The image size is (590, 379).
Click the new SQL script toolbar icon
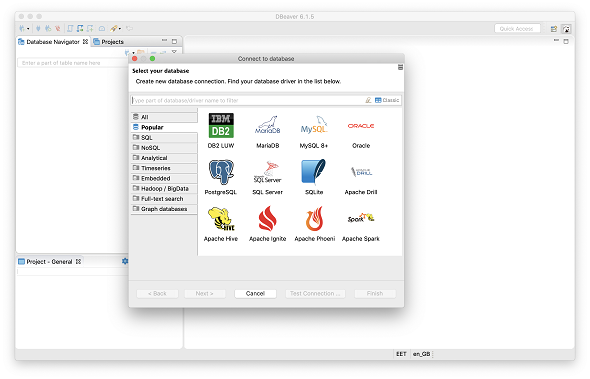[x=90, y=28]
